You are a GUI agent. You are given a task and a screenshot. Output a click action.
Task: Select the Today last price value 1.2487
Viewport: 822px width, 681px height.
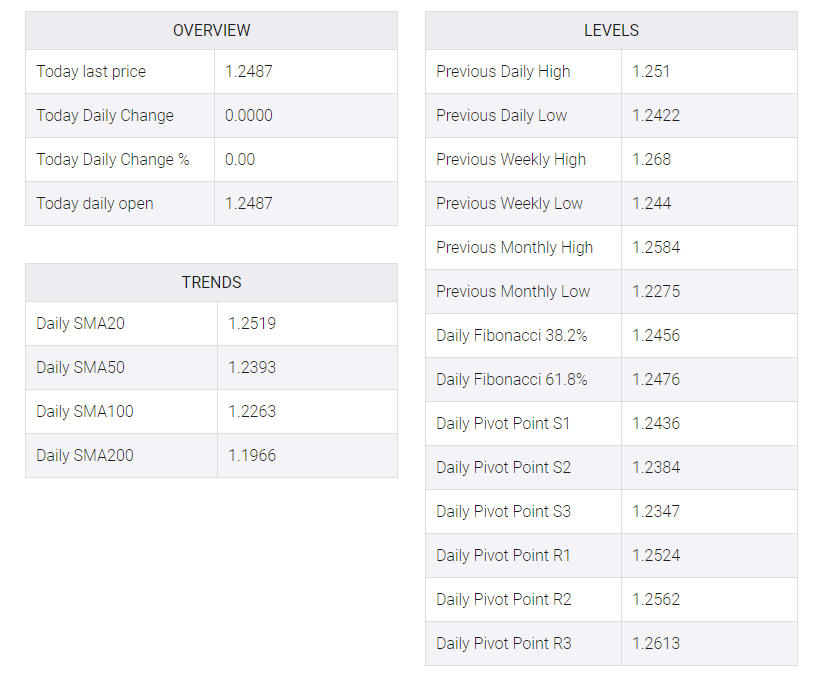248,71
